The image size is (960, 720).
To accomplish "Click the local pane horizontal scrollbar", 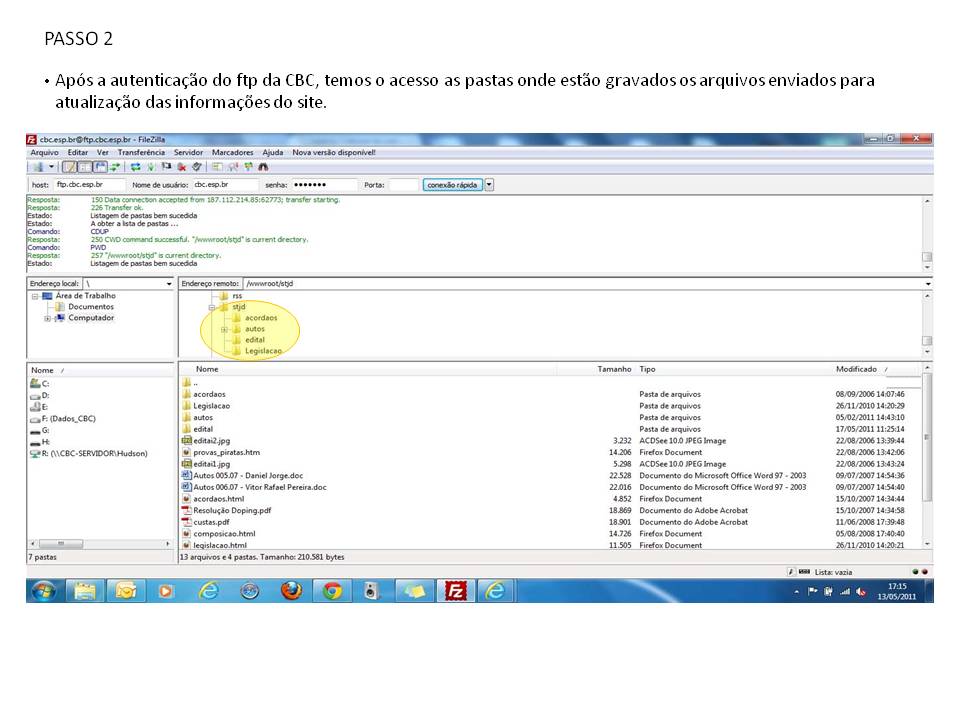I will tap(100, 544).
